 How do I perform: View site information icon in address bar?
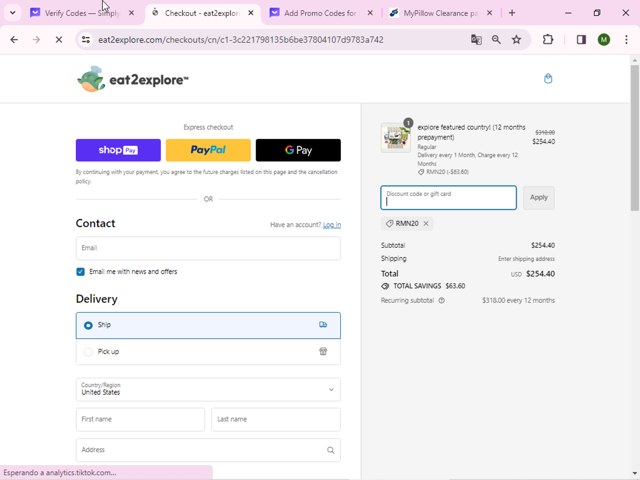86,40
